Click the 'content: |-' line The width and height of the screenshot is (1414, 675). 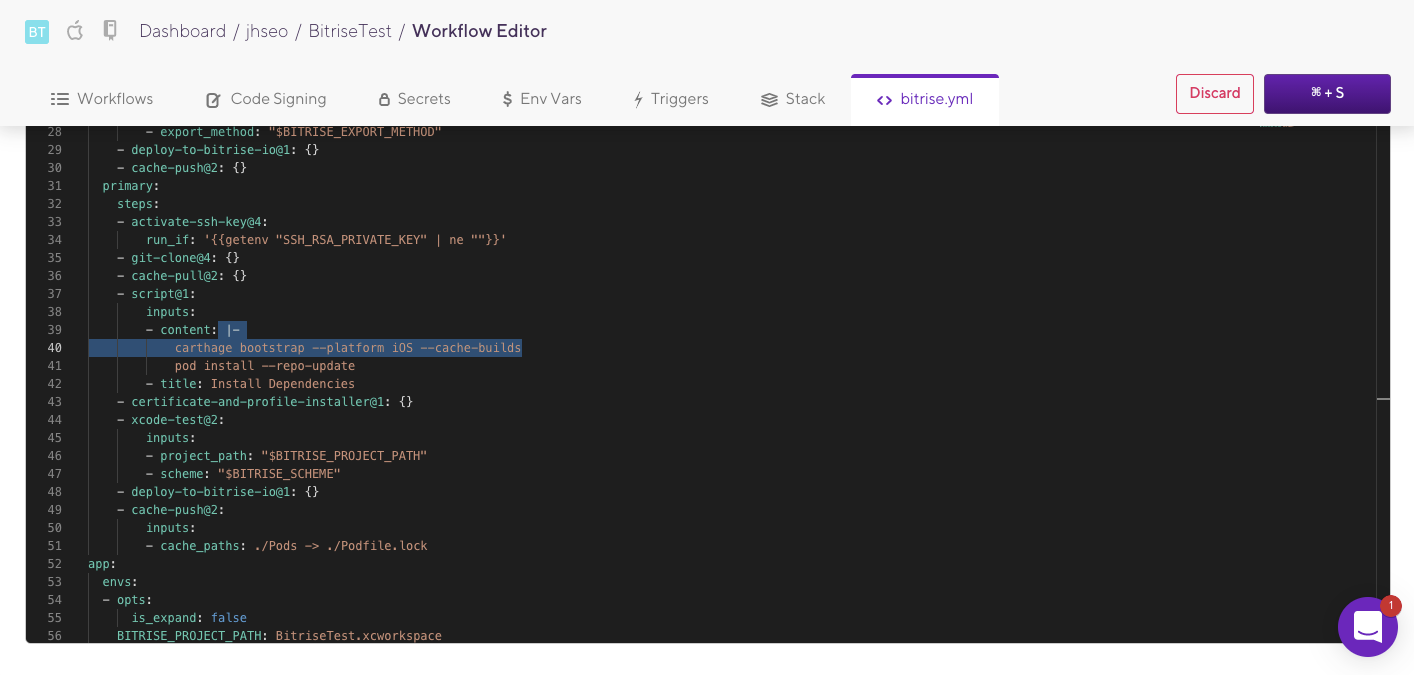point(193,330)
